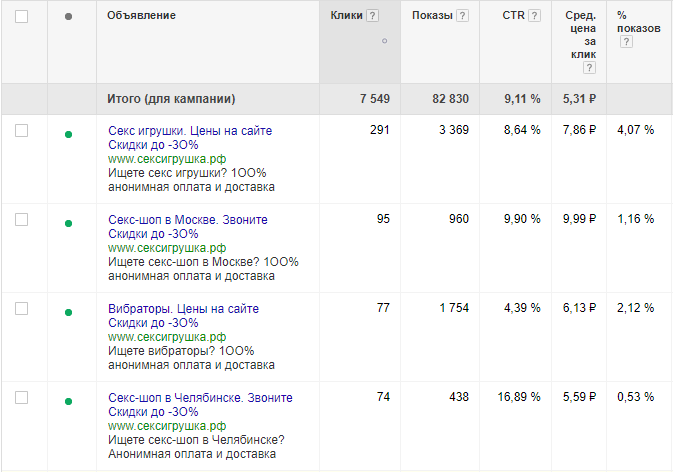The image size is (673, 472).
Task: Check the box for Секс игрушки ad row
Action: click(21, 130)
